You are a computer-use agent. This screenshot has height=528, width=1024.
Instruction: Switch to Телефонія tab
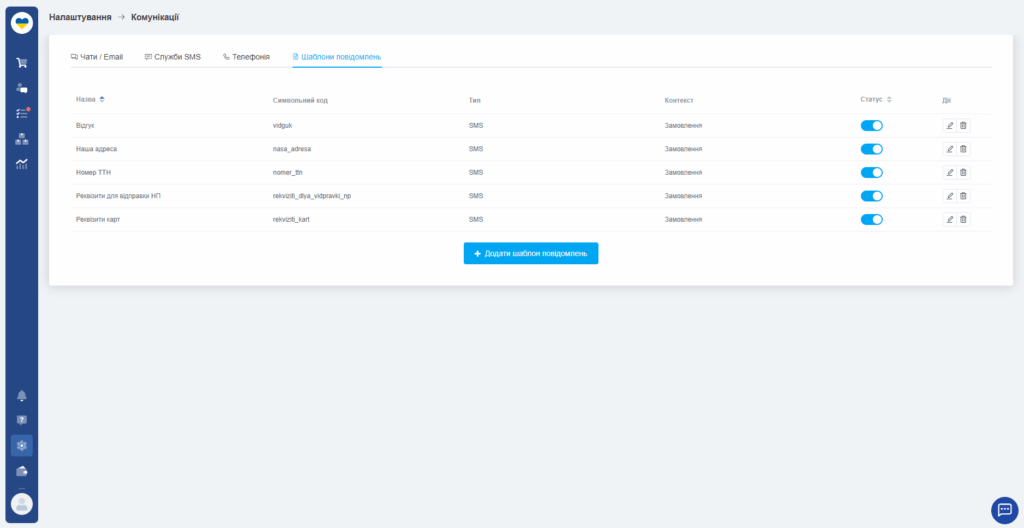[x=246, y=57]
